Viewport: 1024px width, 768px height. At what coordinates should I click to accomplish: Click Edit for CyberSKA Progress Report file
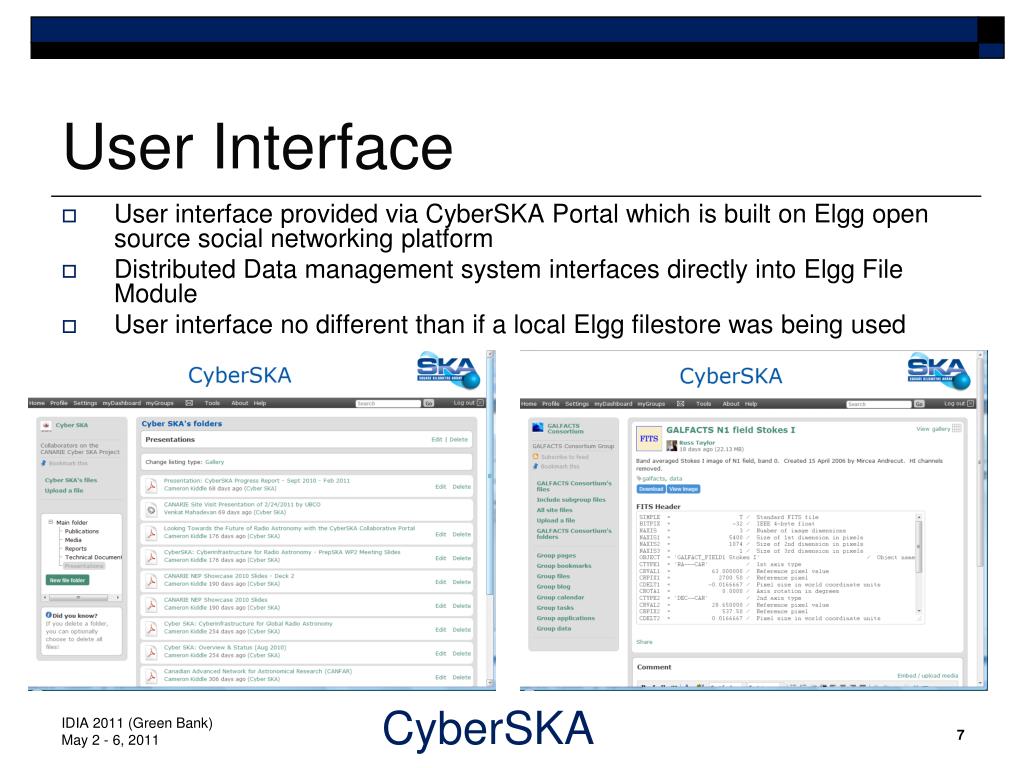click(x=441, y=487)
